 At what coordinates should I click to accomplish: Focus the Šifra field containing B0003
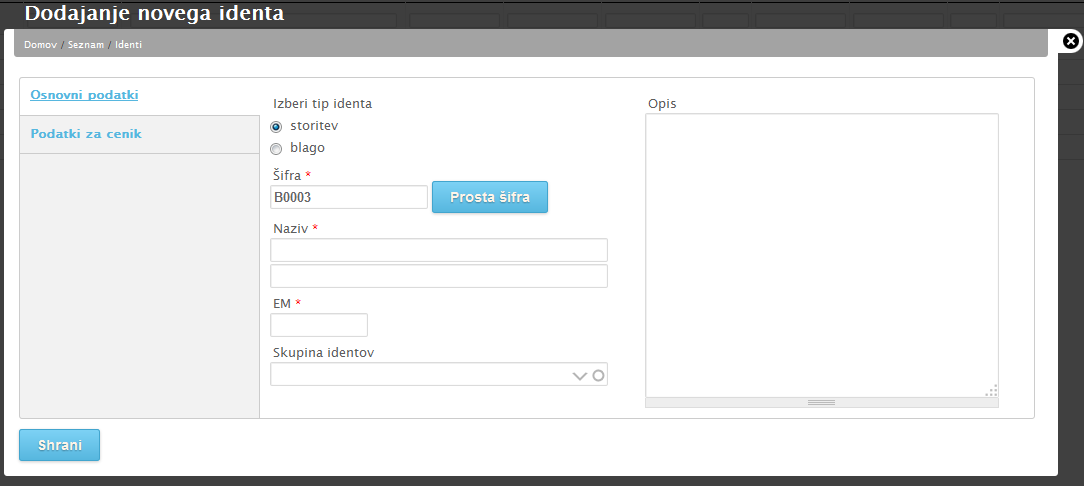(349, 197)
